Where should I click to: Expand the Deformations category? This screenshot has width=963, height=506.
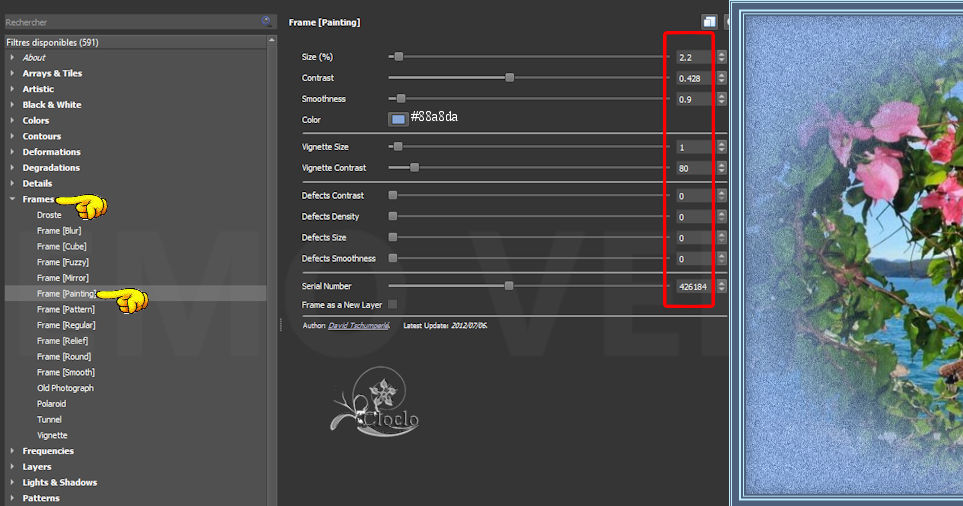pos(12,152)
